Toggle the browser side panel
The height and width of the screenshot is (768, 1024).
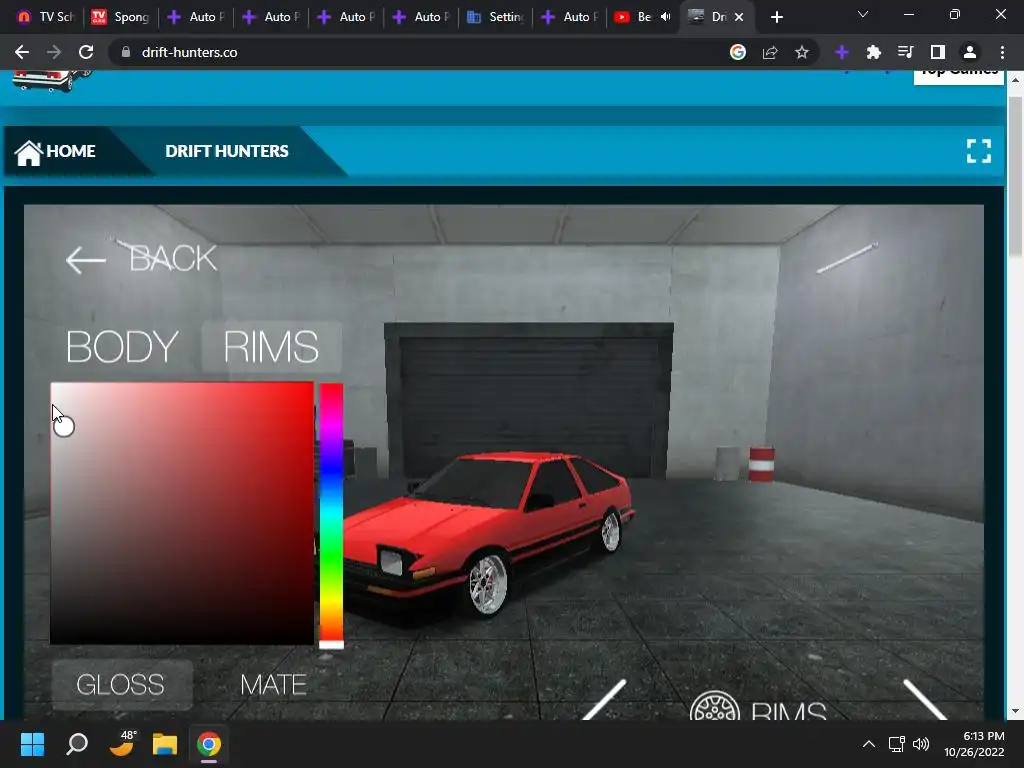click(938, 52)
